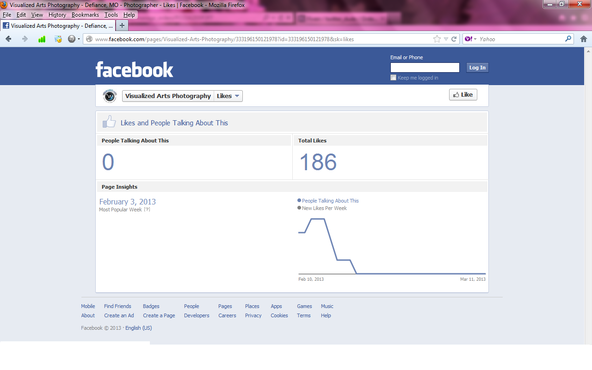This screenshot has width=592, height=370.
Task: Go back with the browser back arrow
Action: click(8, 39)
